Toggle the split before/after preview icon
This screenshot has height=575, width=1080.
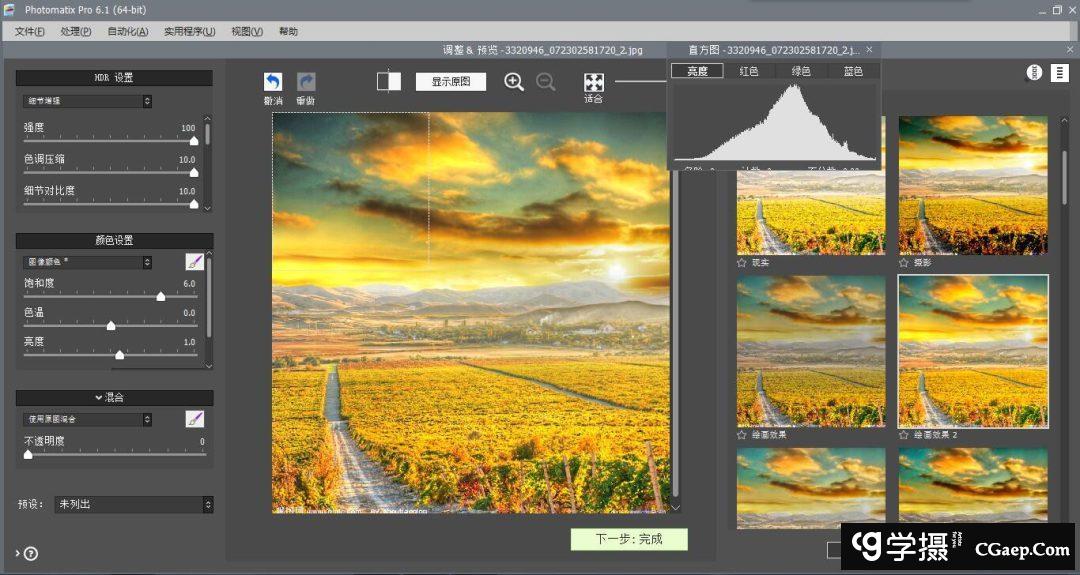point(389,81)
